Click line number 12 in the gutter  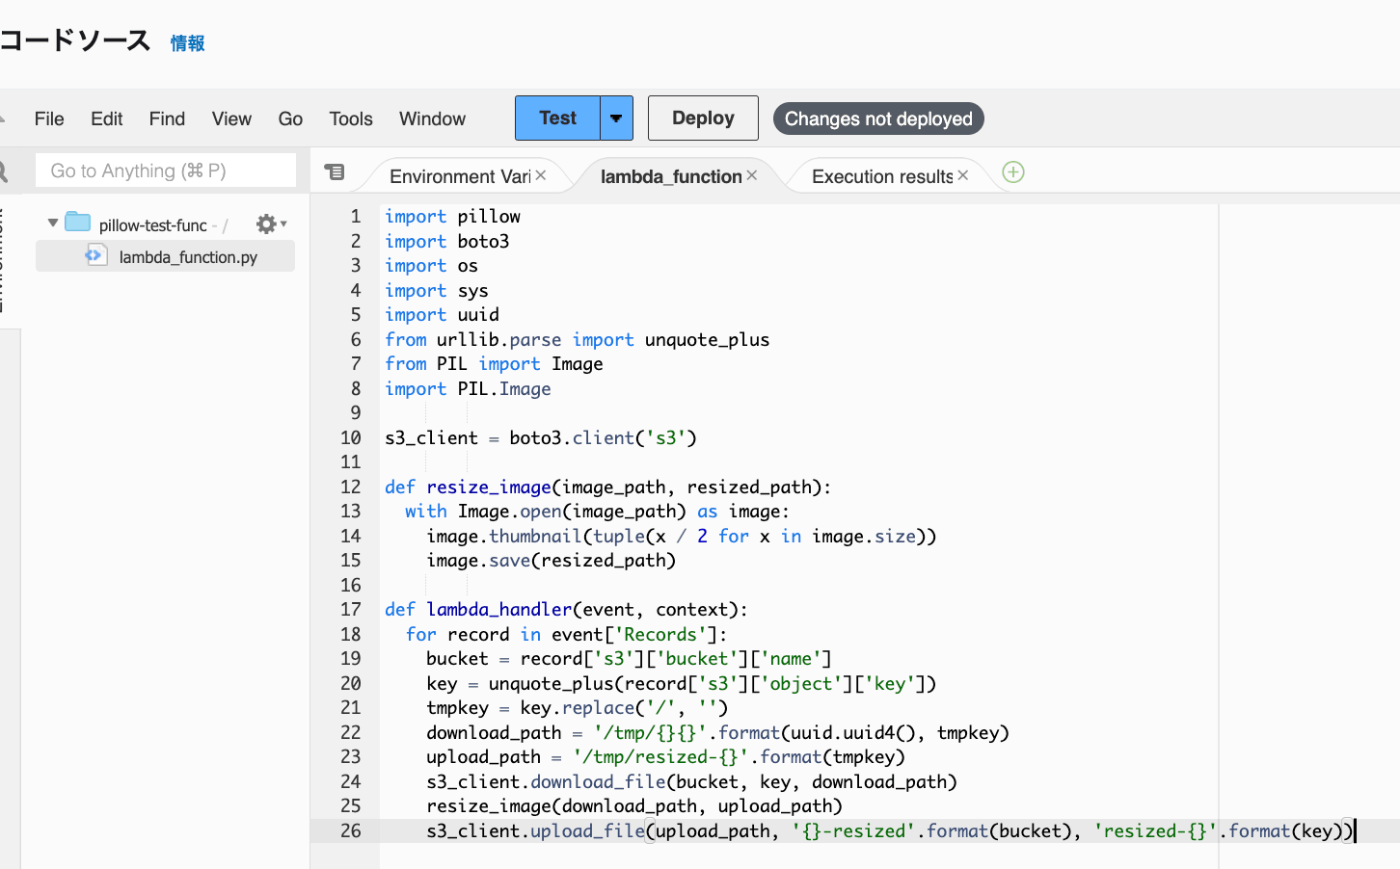pos(350,487)
